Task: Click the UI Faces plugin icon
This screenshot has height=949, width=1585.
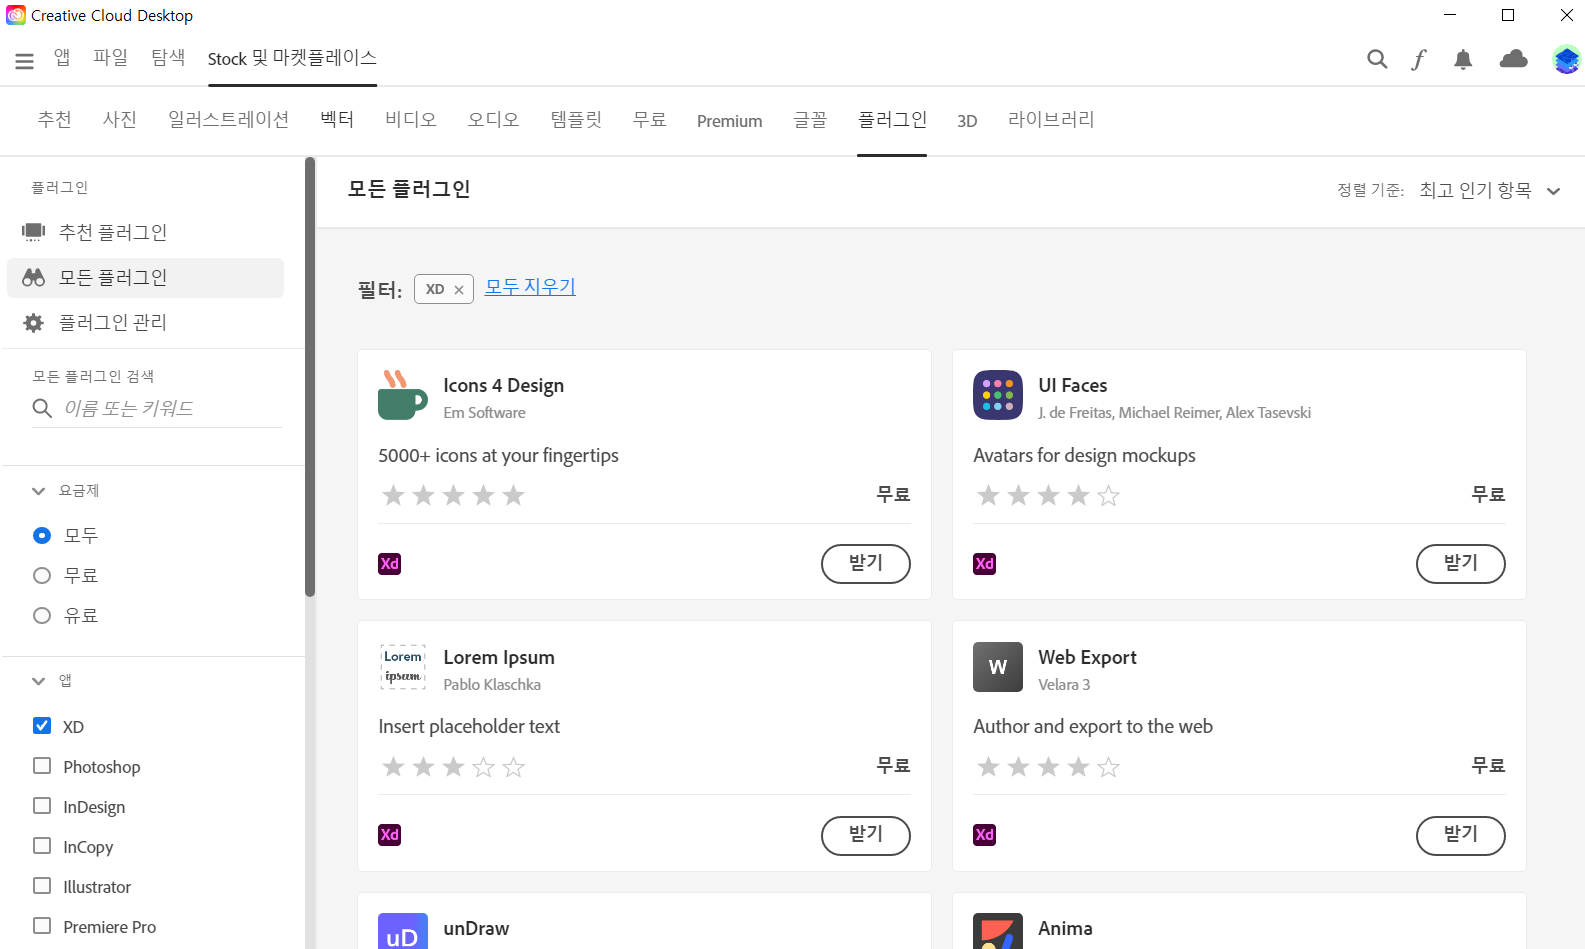Action: point(998,395)
